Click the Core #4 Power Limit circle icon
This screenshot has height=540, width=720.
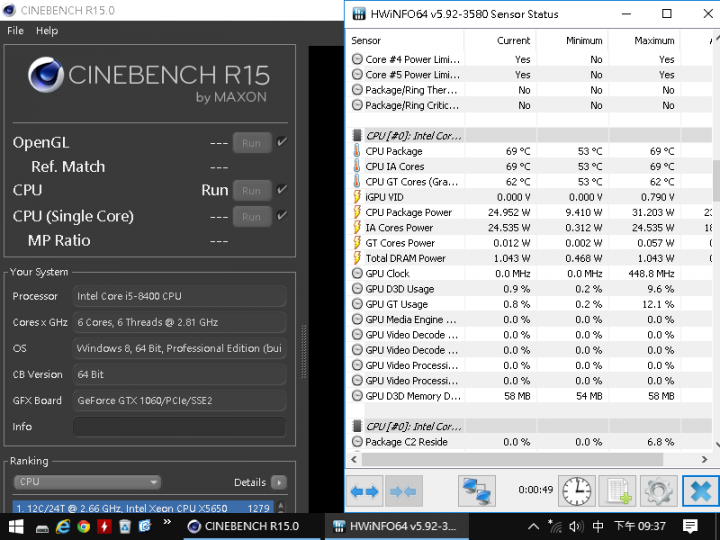tap(357, 59)
